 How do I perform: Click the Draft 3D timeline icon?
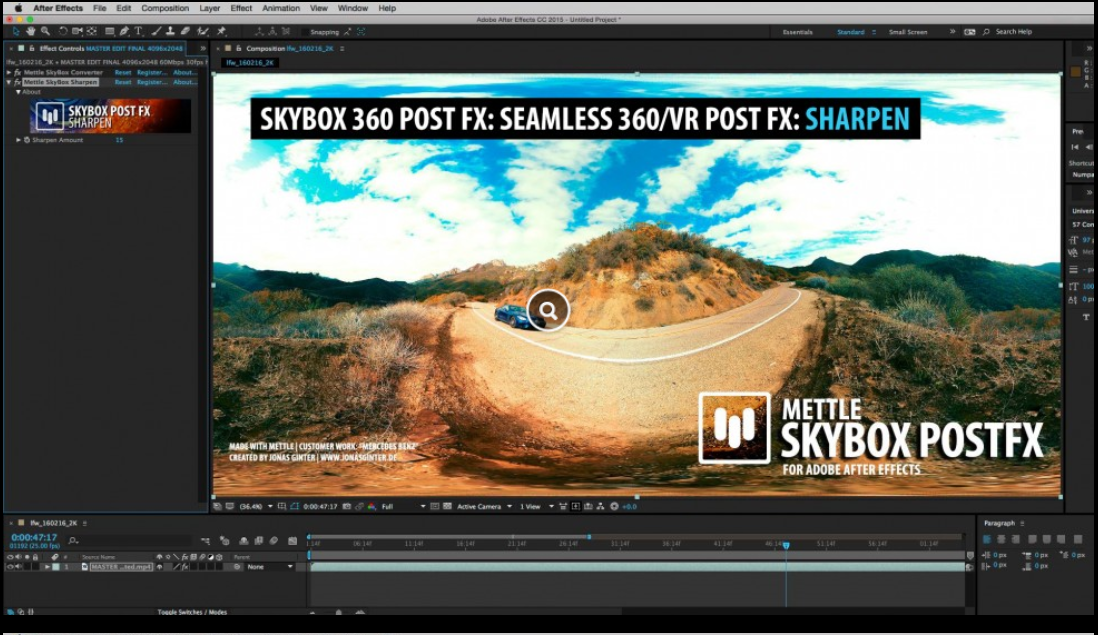coord(225,541)
